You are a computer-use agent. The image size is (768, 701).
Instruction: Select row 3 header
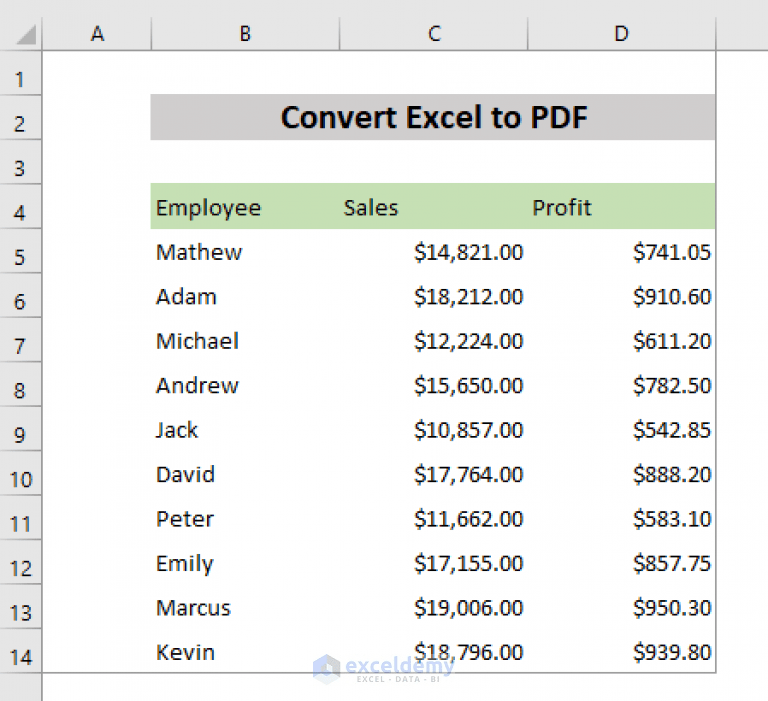(x=21, y=162)
